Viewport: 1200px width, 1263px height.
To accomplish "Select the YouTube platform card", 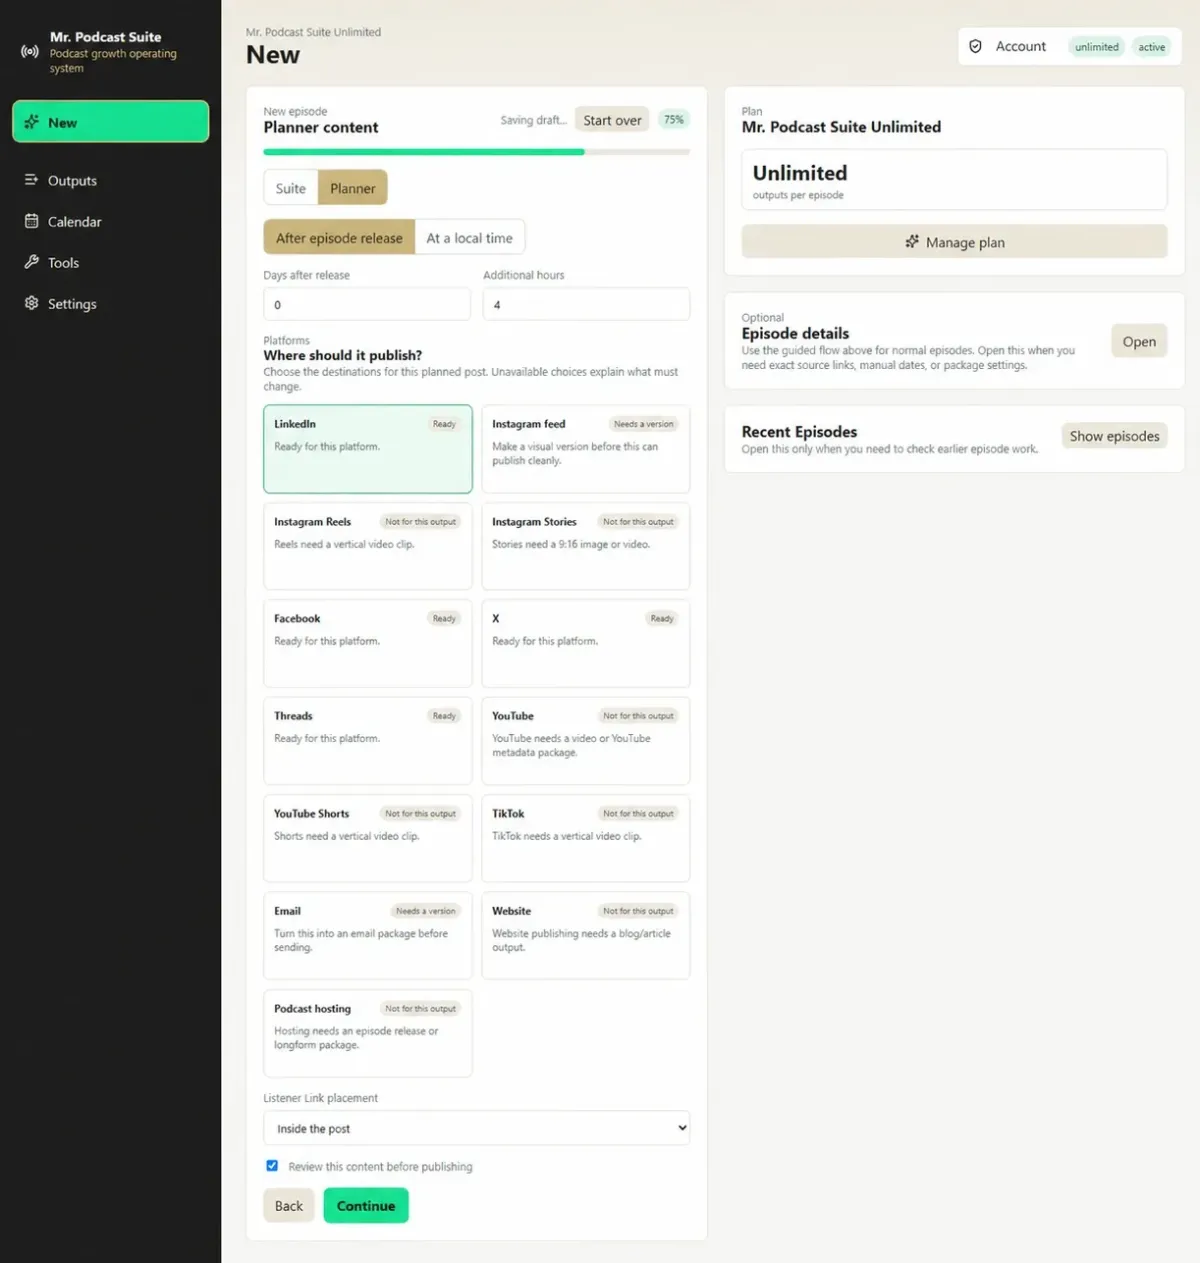I will click(585, 741).
